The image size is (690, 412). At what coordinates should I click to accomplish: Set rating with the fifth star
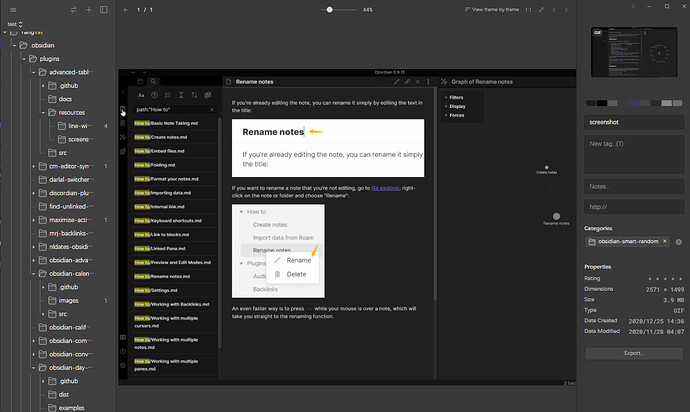pos(680,279)
